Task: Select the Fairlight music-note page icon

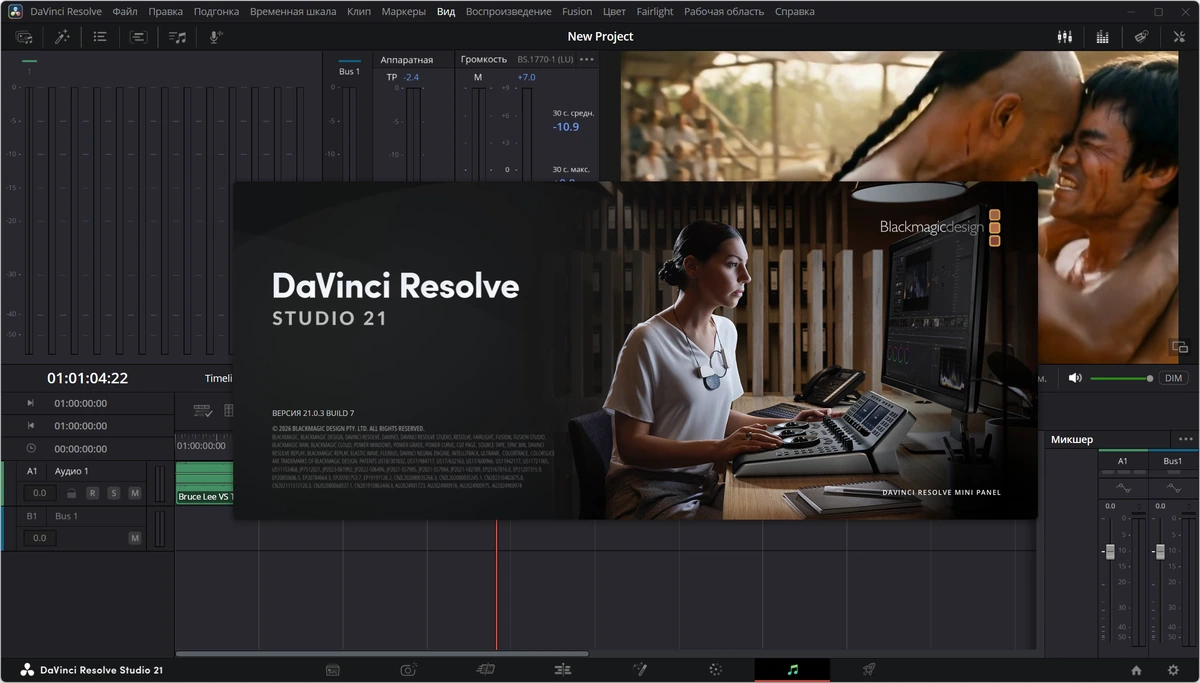Action: click(792, 669)
